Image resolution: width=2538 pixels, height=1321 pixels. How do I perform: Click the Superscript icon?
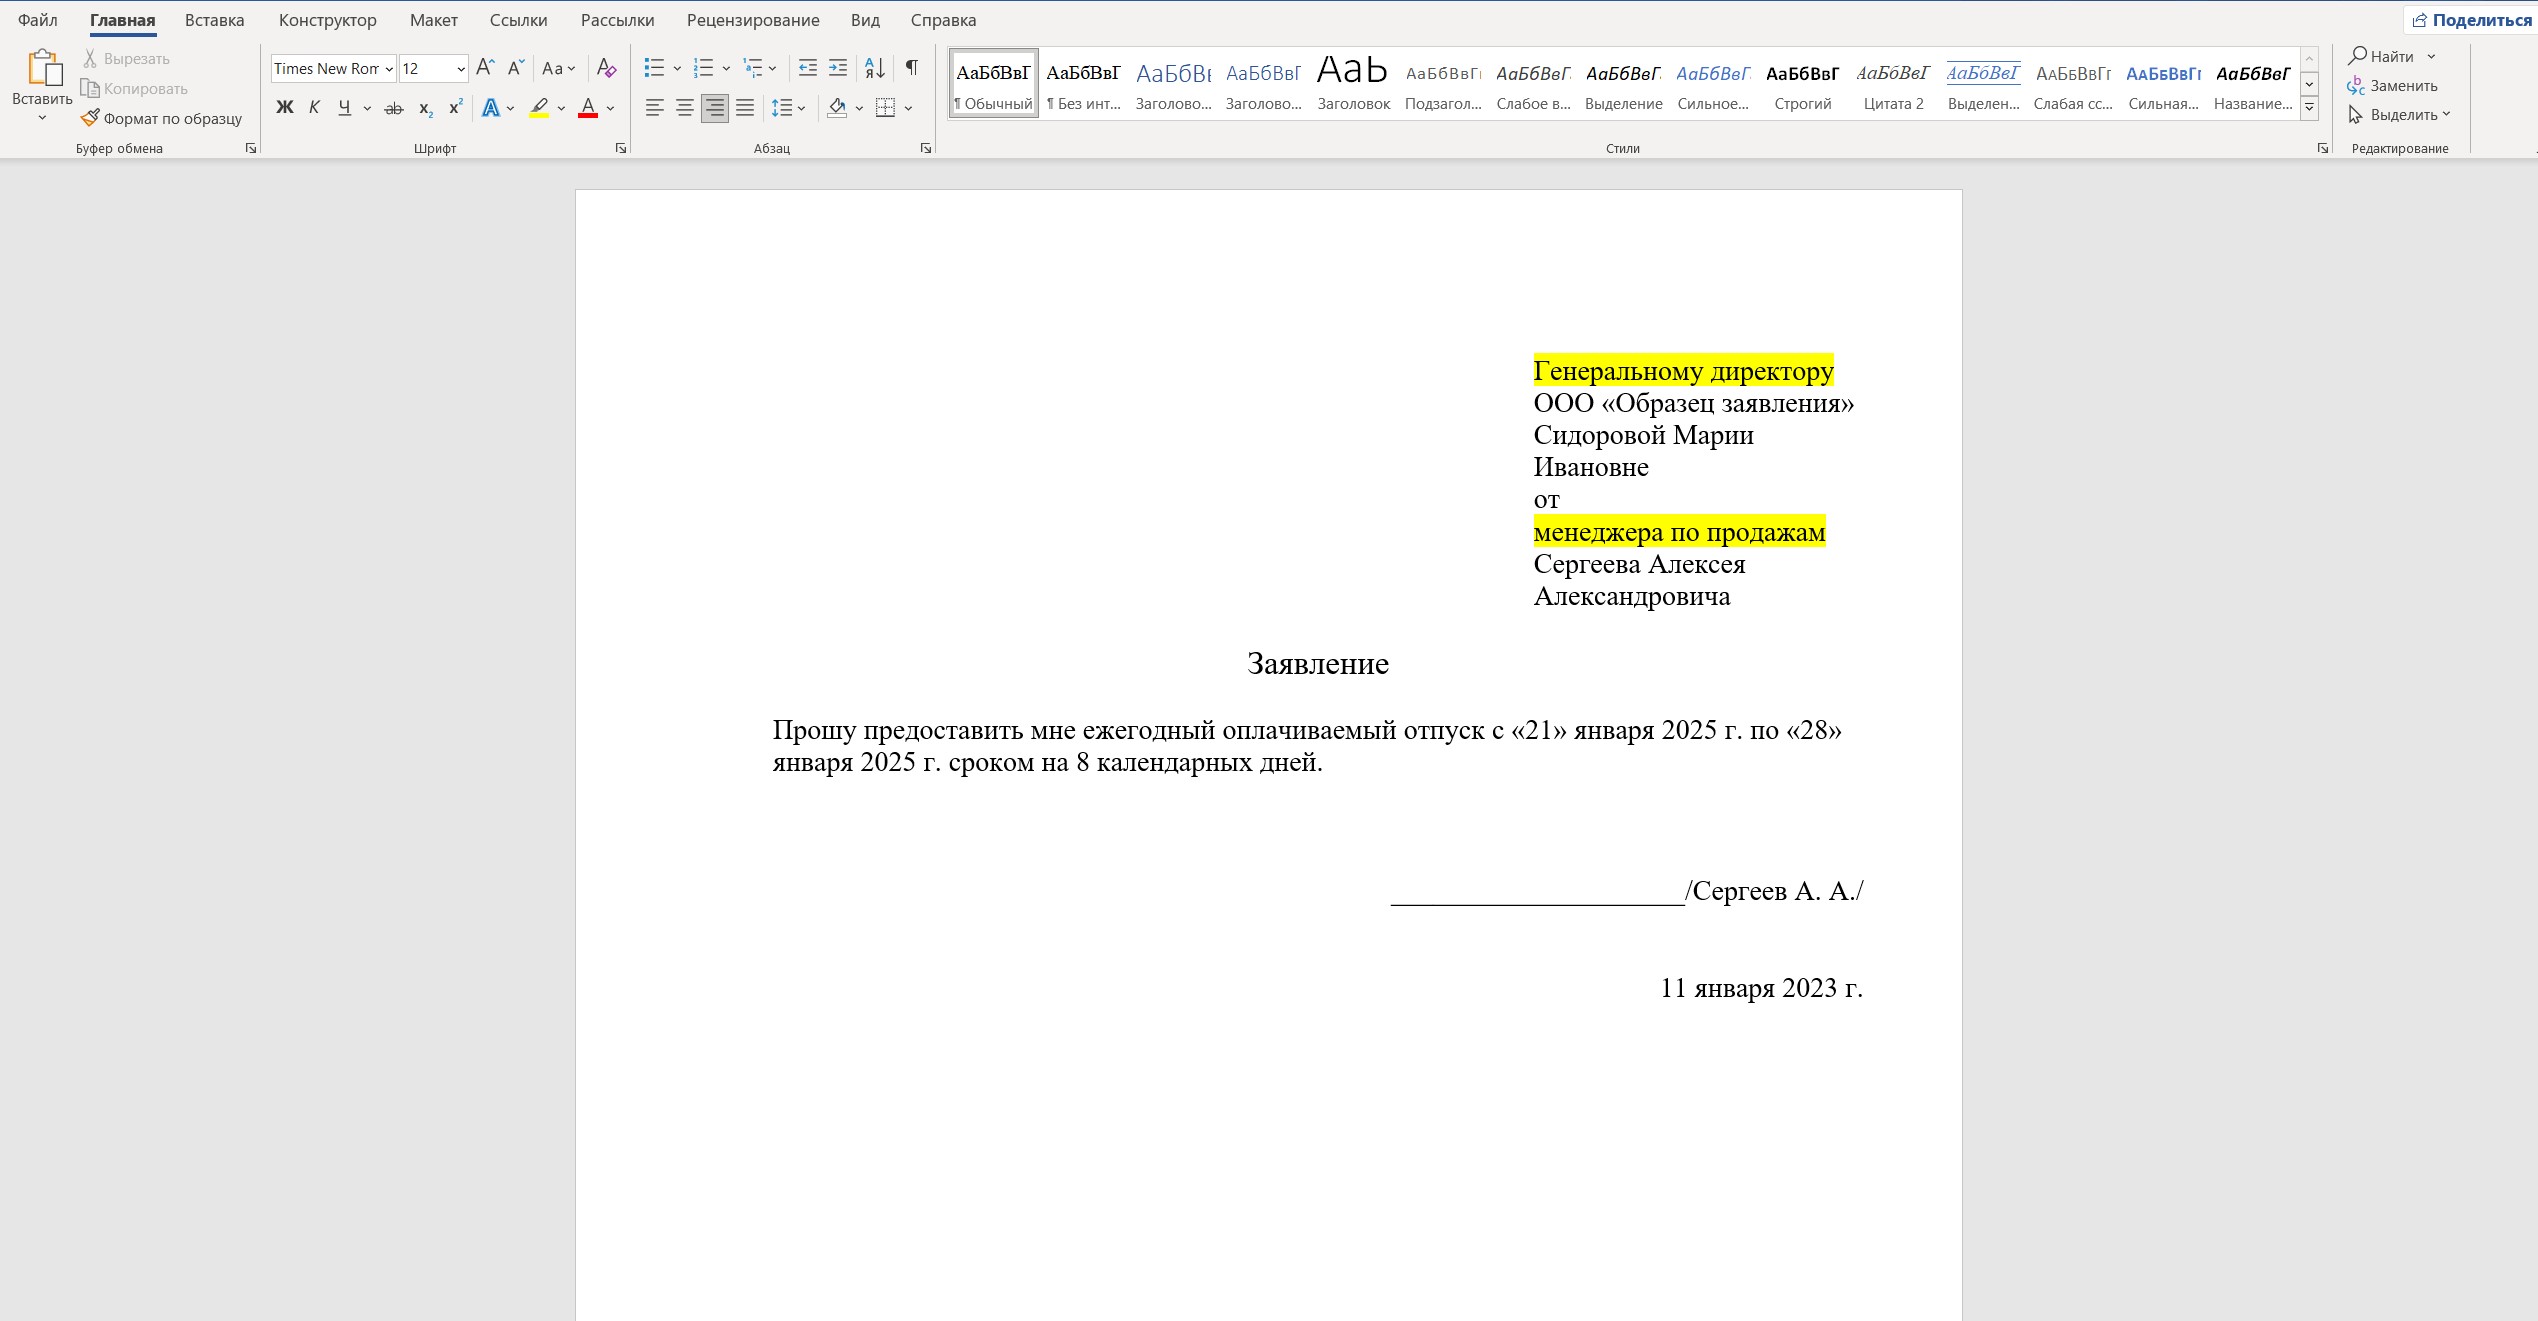pos(456,108)
